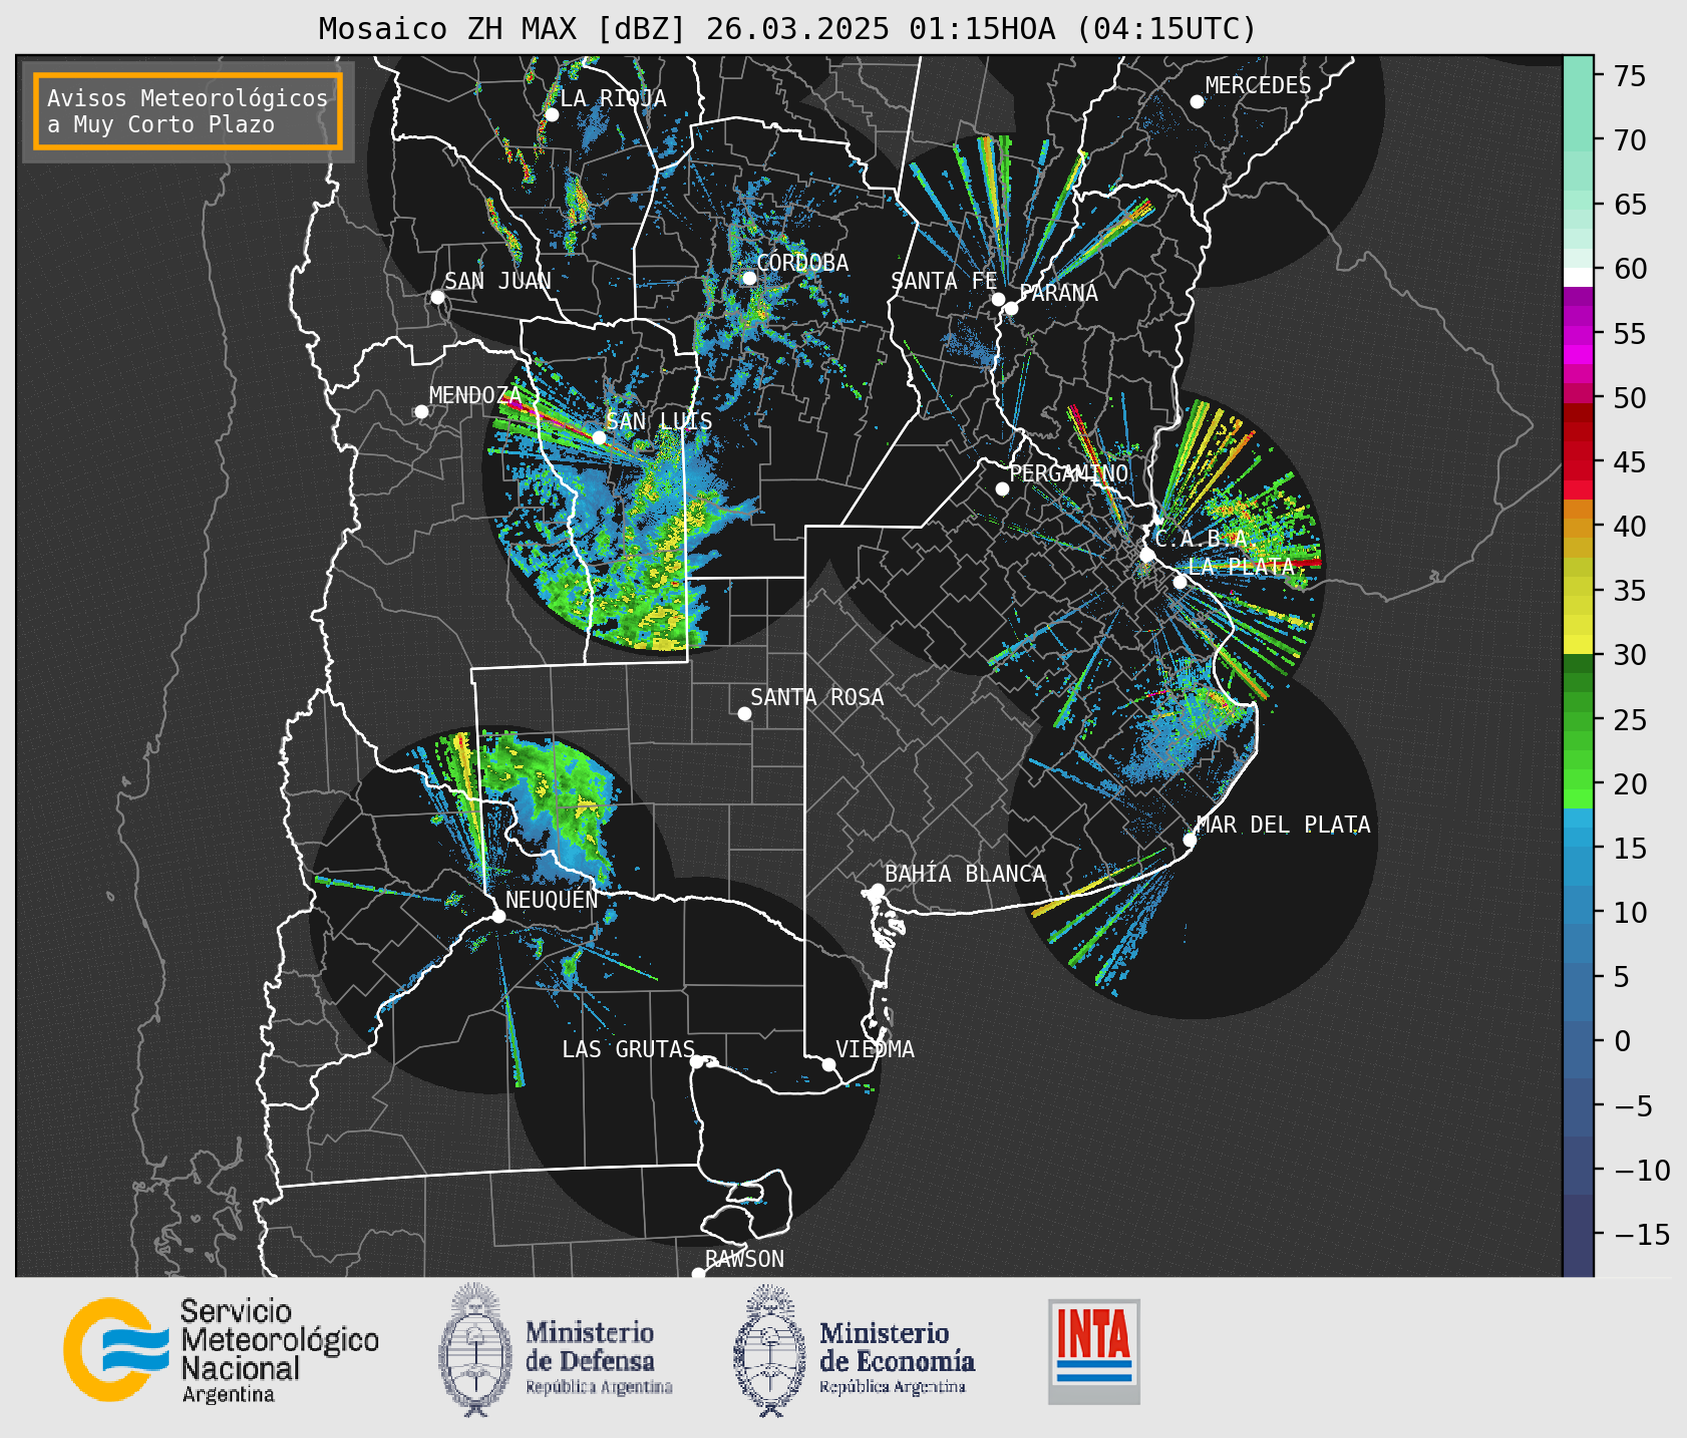Click the VIEDMA city marker dot

[828, 1064]
